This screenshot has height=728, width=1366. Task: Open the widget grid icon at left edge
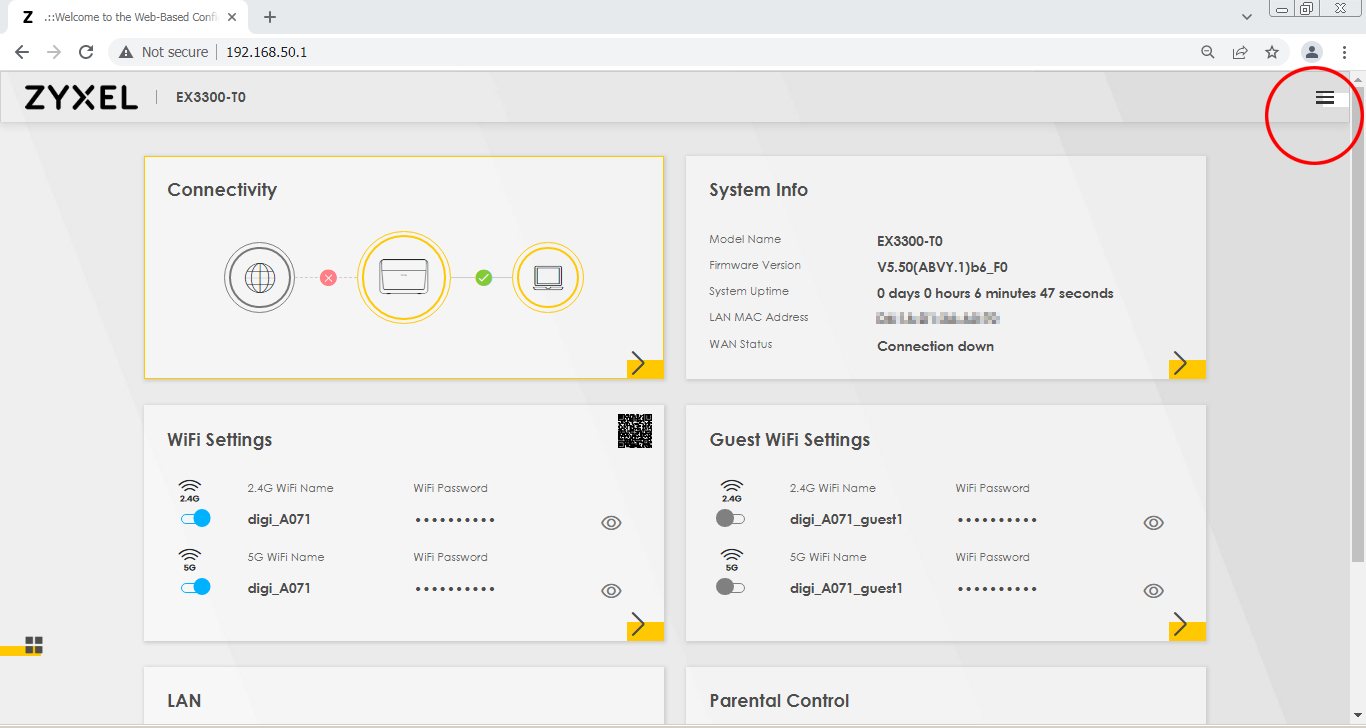coord(34,645)
